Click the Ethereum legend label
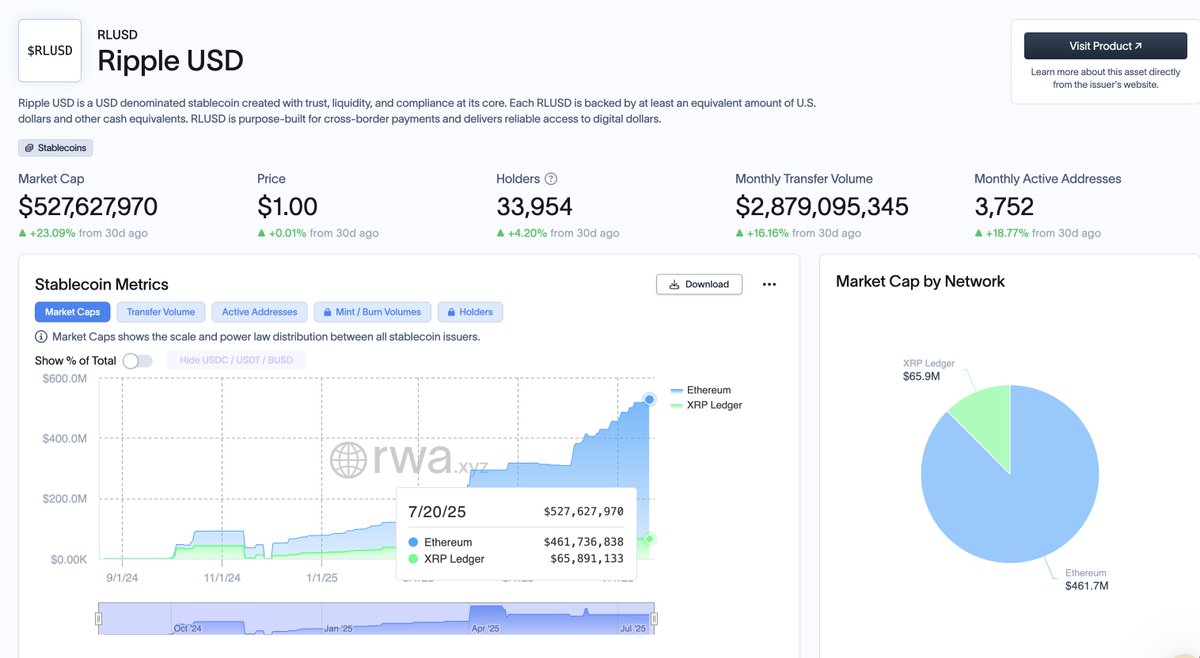This screenshot has height=658, width=1200. (x=709, y=390)
